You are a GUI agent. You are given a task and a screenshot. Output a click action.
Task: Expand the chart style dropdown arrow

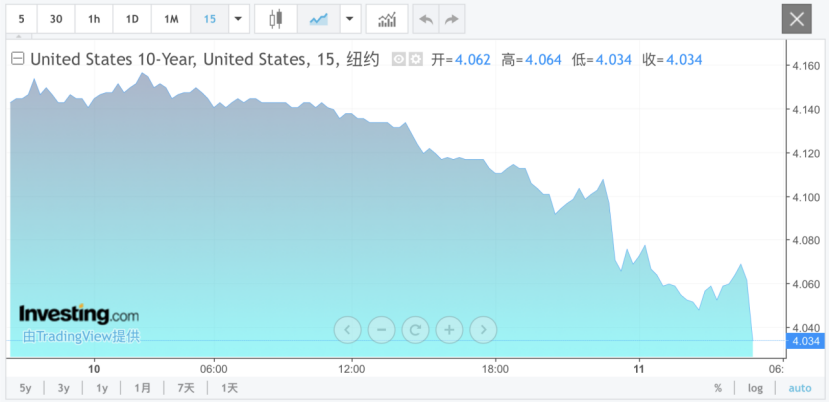(349, 19)
